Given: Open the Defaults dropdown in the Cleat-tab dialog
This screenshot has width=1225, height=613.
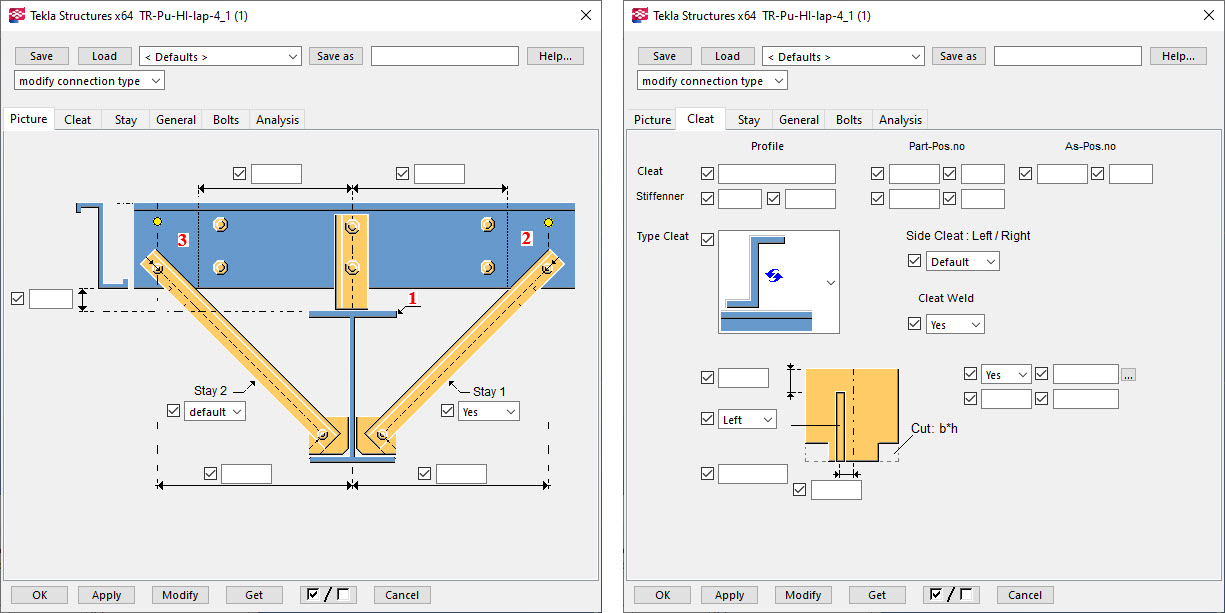Looking at the screenshot, I should 843,57.
